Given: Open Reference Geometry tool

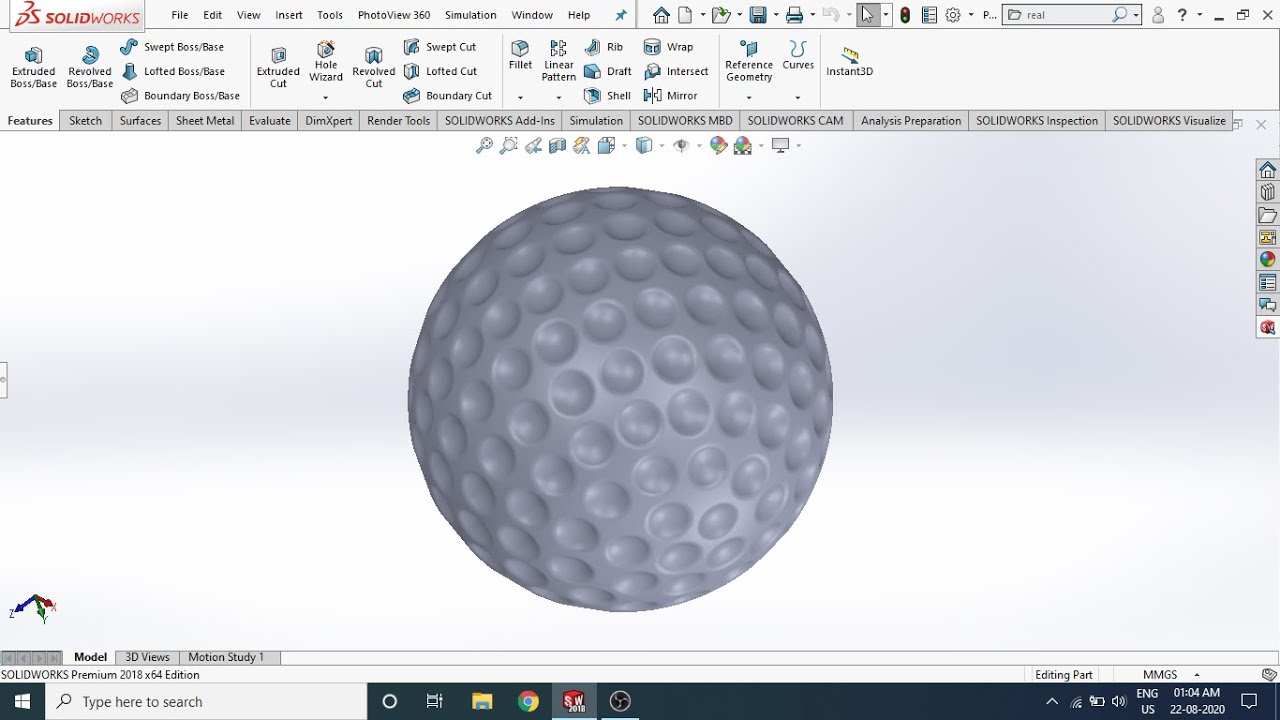Looking at the screenshot, I should point(749,62).
